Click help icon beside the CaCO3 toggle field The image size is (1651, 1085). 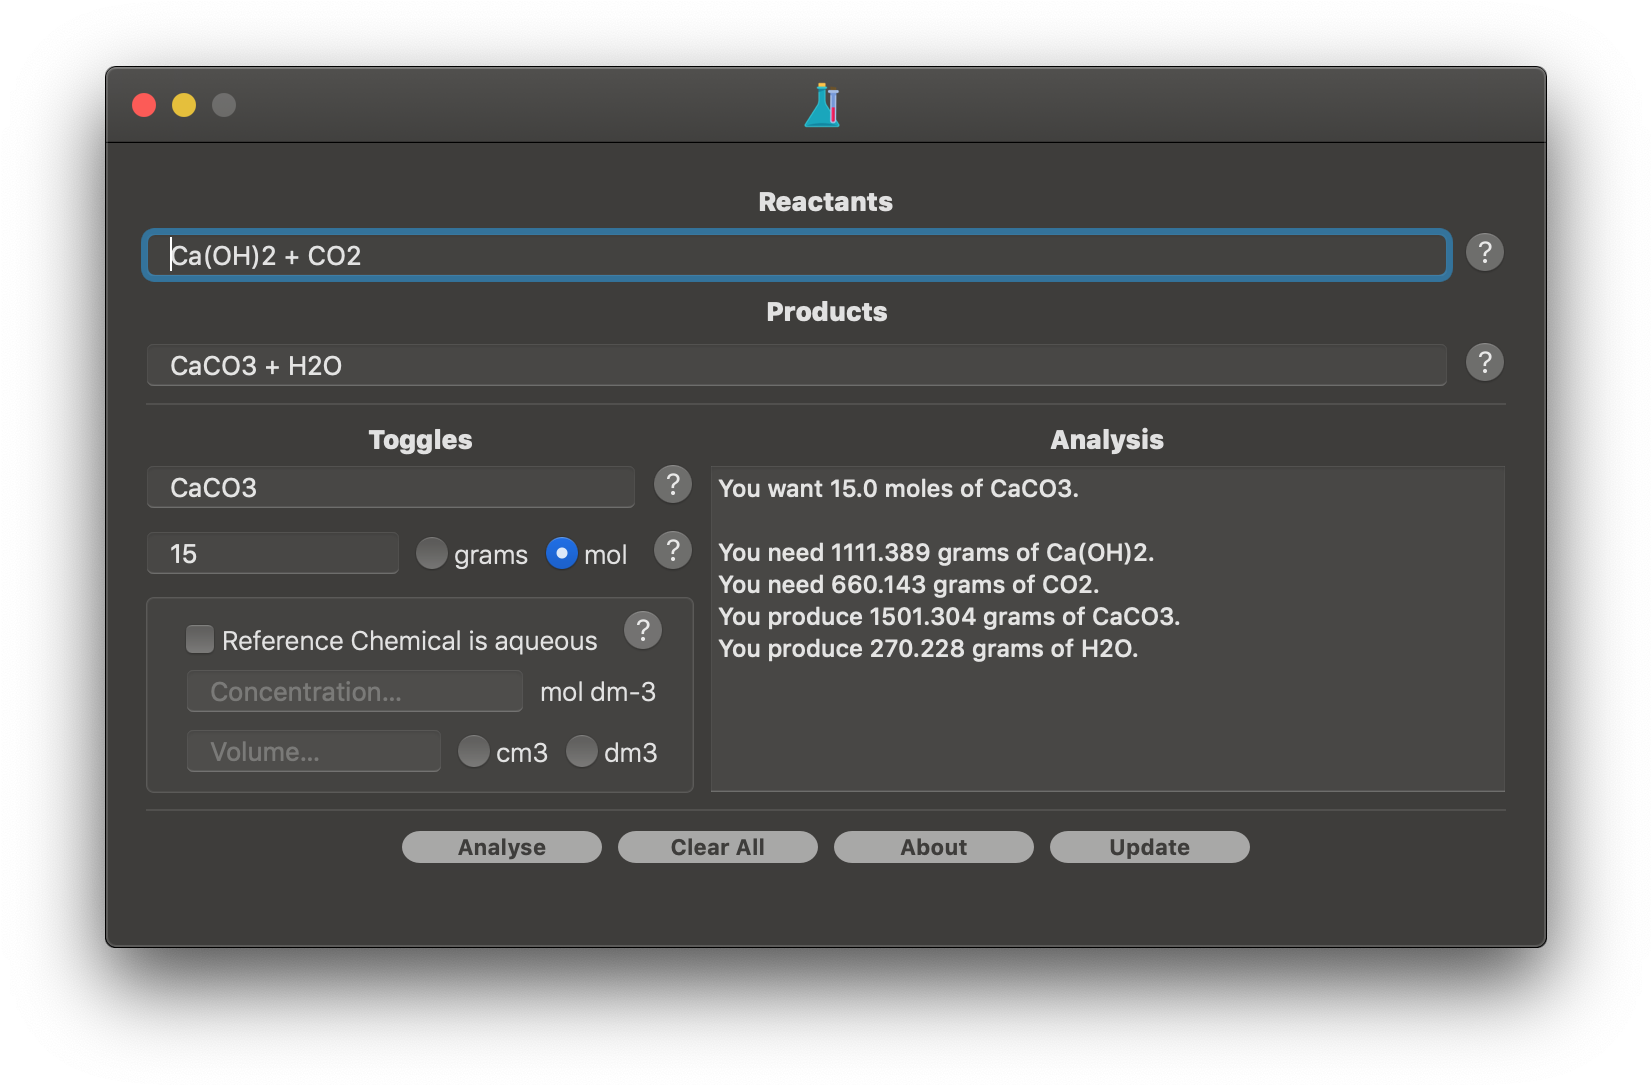pyautogui.click(x=673, y=485)
